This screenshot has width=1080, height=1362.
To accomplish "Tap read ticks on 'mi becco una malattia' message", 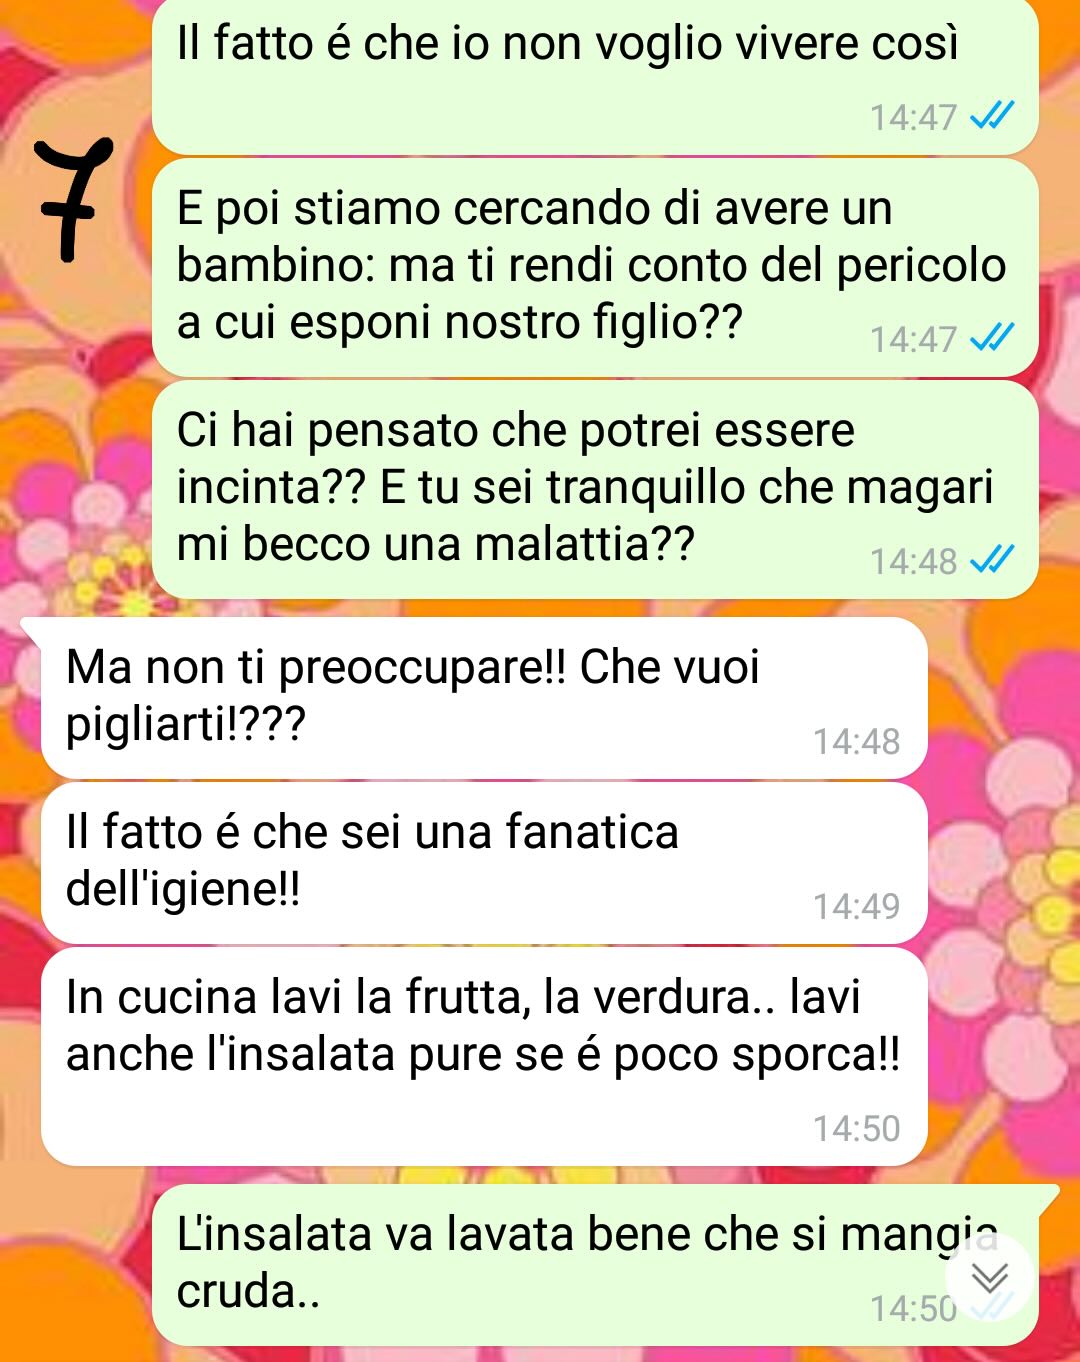I will [x=993, y=561].
